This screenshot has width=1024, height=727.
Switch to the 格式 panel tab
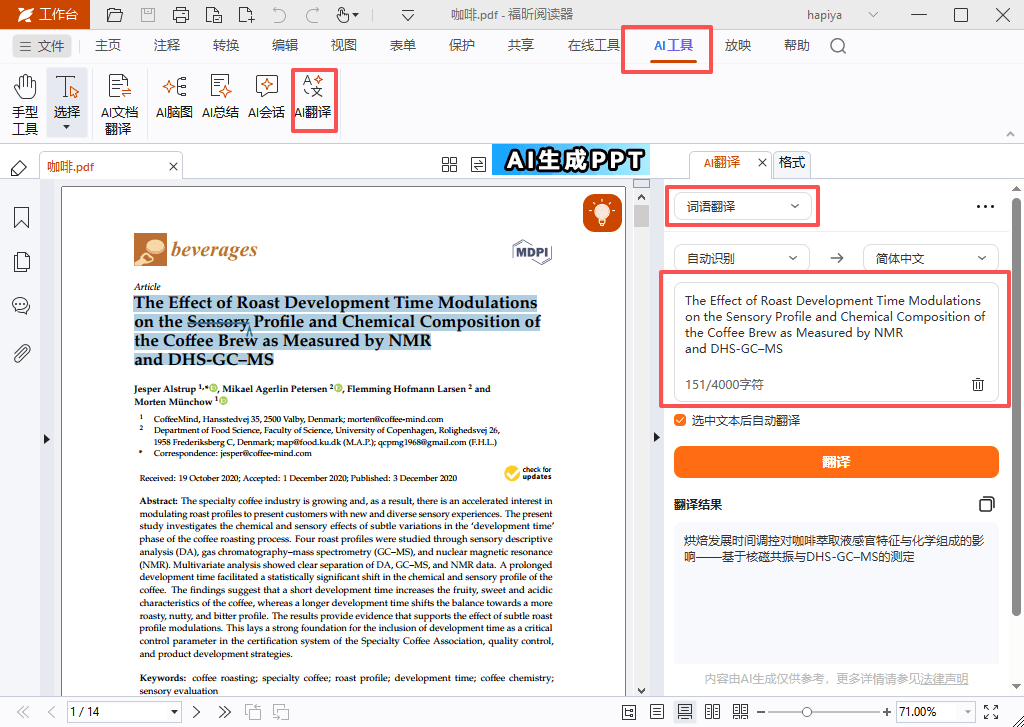pos(792,163)
